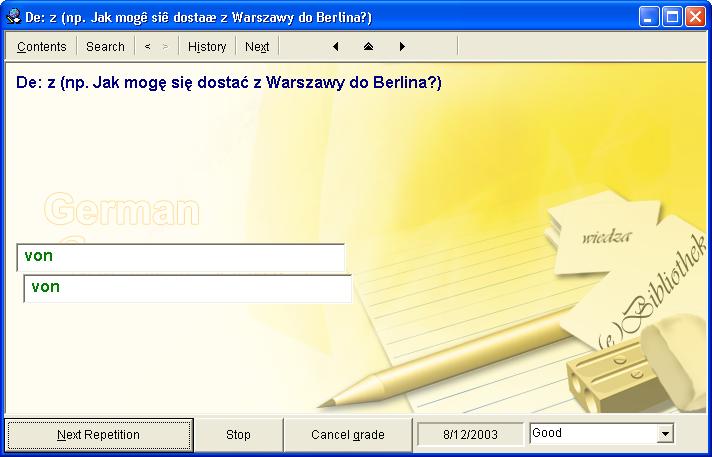712x457 pixels.
Task: Click the small back '<' toolbar button
Action: click(148, 47)
